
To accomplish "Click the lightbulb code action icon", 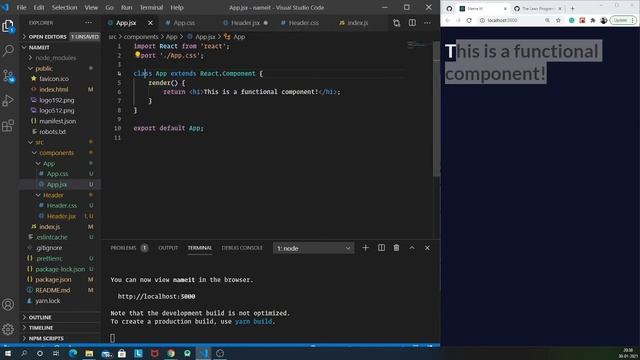I will click(138, 55).
